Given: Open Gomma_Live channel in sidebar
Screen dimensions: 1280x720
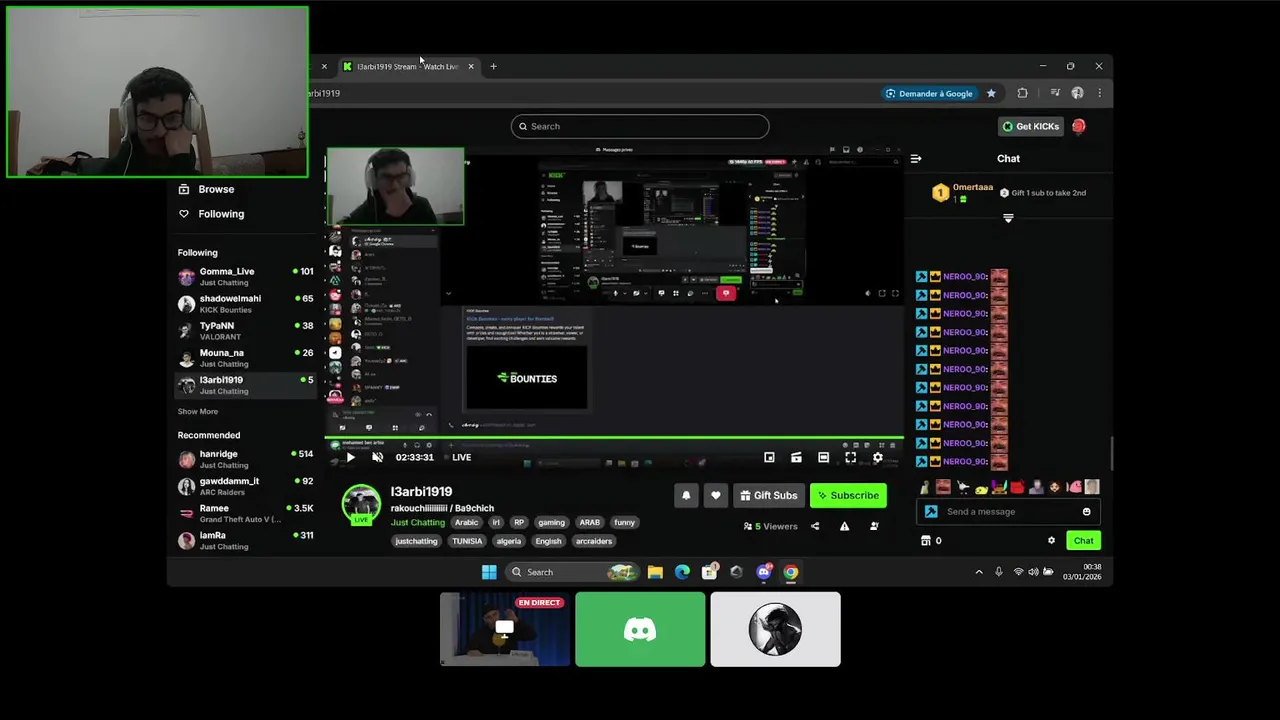Looking at the screenshot, I should click(245, 276).
